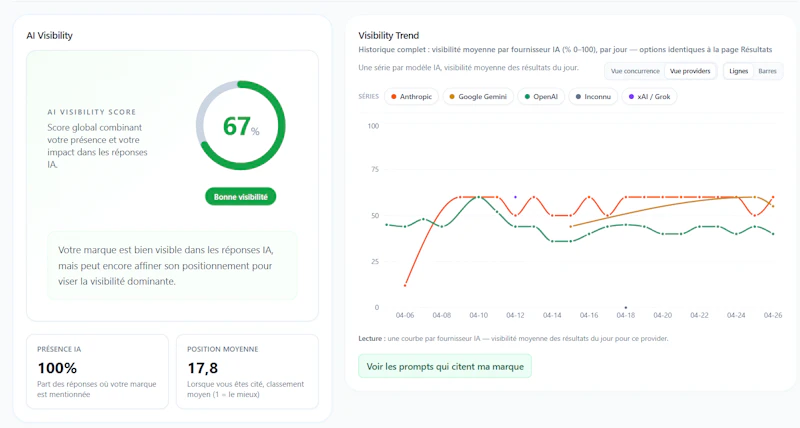Viewport: 800px width, 428px height.
Task: Click the Bonne visibilité badge
Action: (x=240, y=197)
